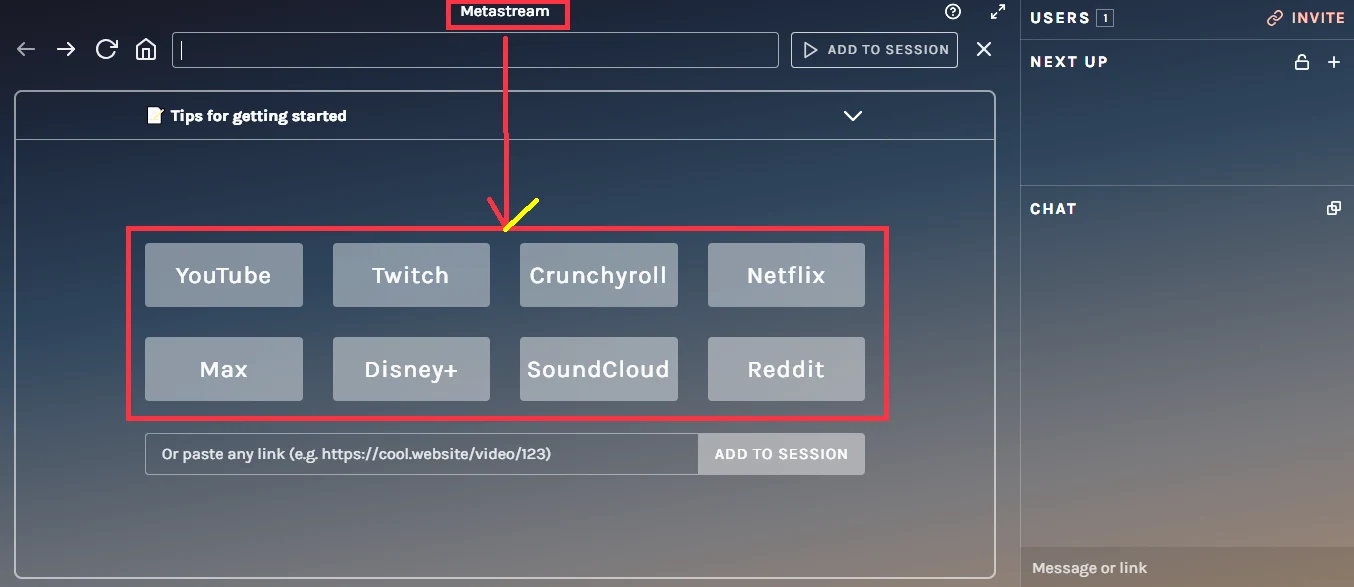Screen dimensions: 1354x587
Task: Click the back navigation arrow
Action: [26, 50]
